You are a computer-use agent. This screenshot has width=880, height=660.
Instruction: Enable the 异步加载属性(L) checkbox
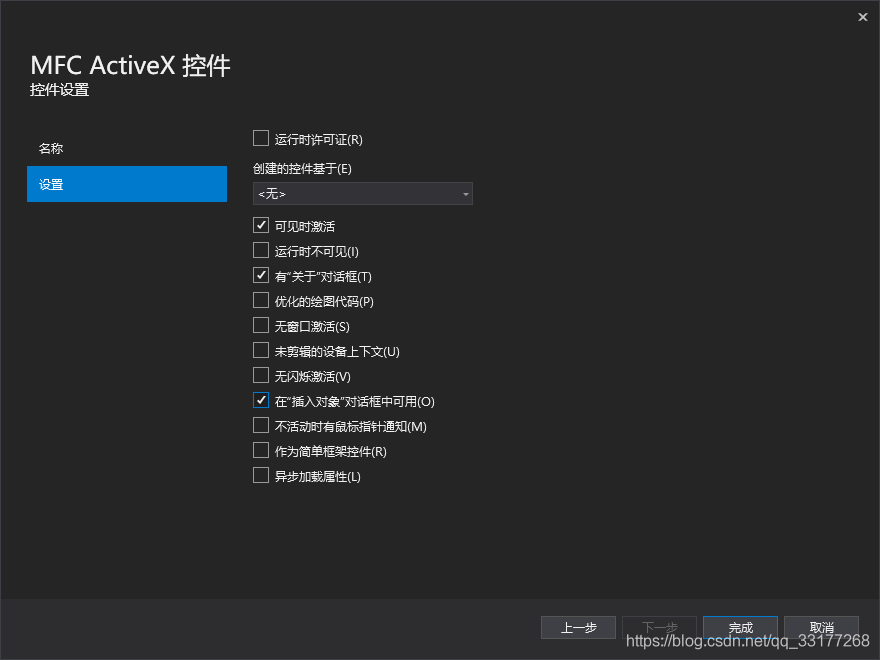(261, 475)
